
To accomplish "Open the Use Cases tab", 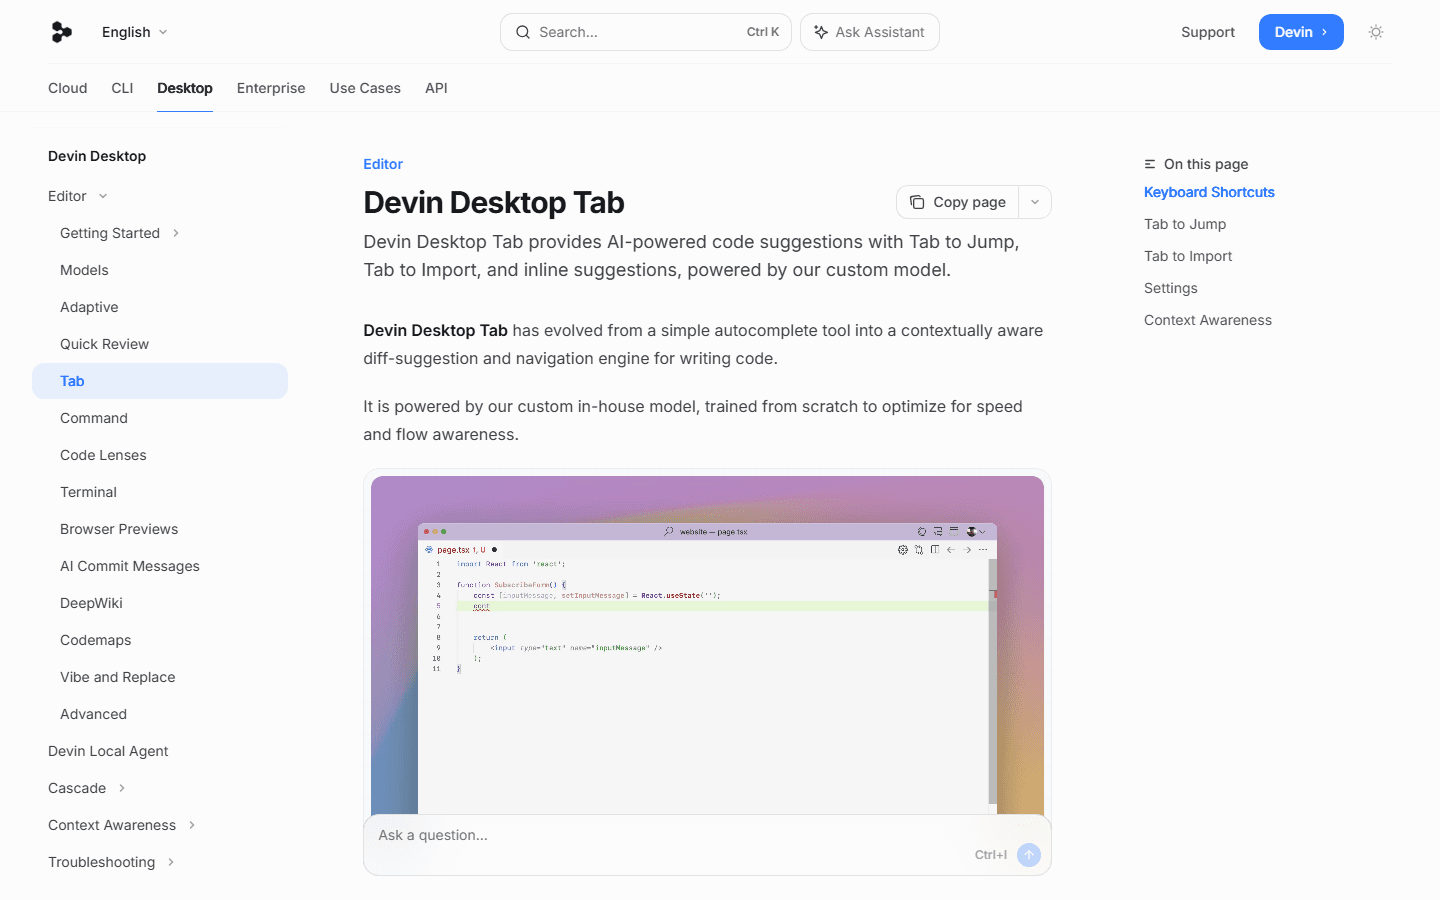I will pyautogui.click(x=365, y=88).
